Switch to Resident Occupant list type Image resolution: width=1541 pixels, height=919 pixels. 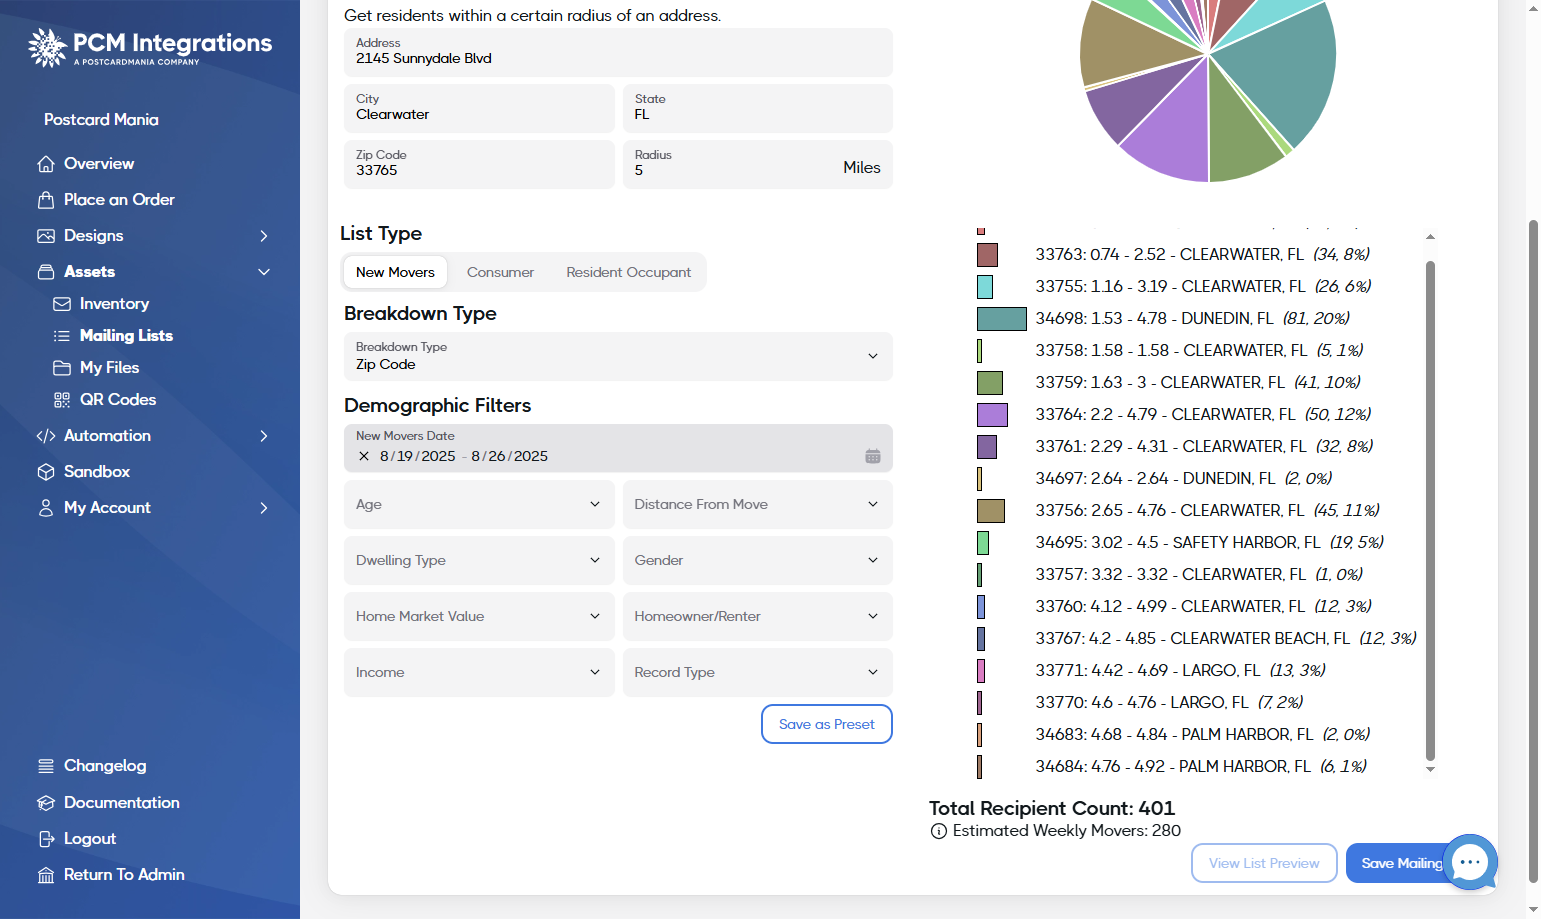[x=628, y=272]
